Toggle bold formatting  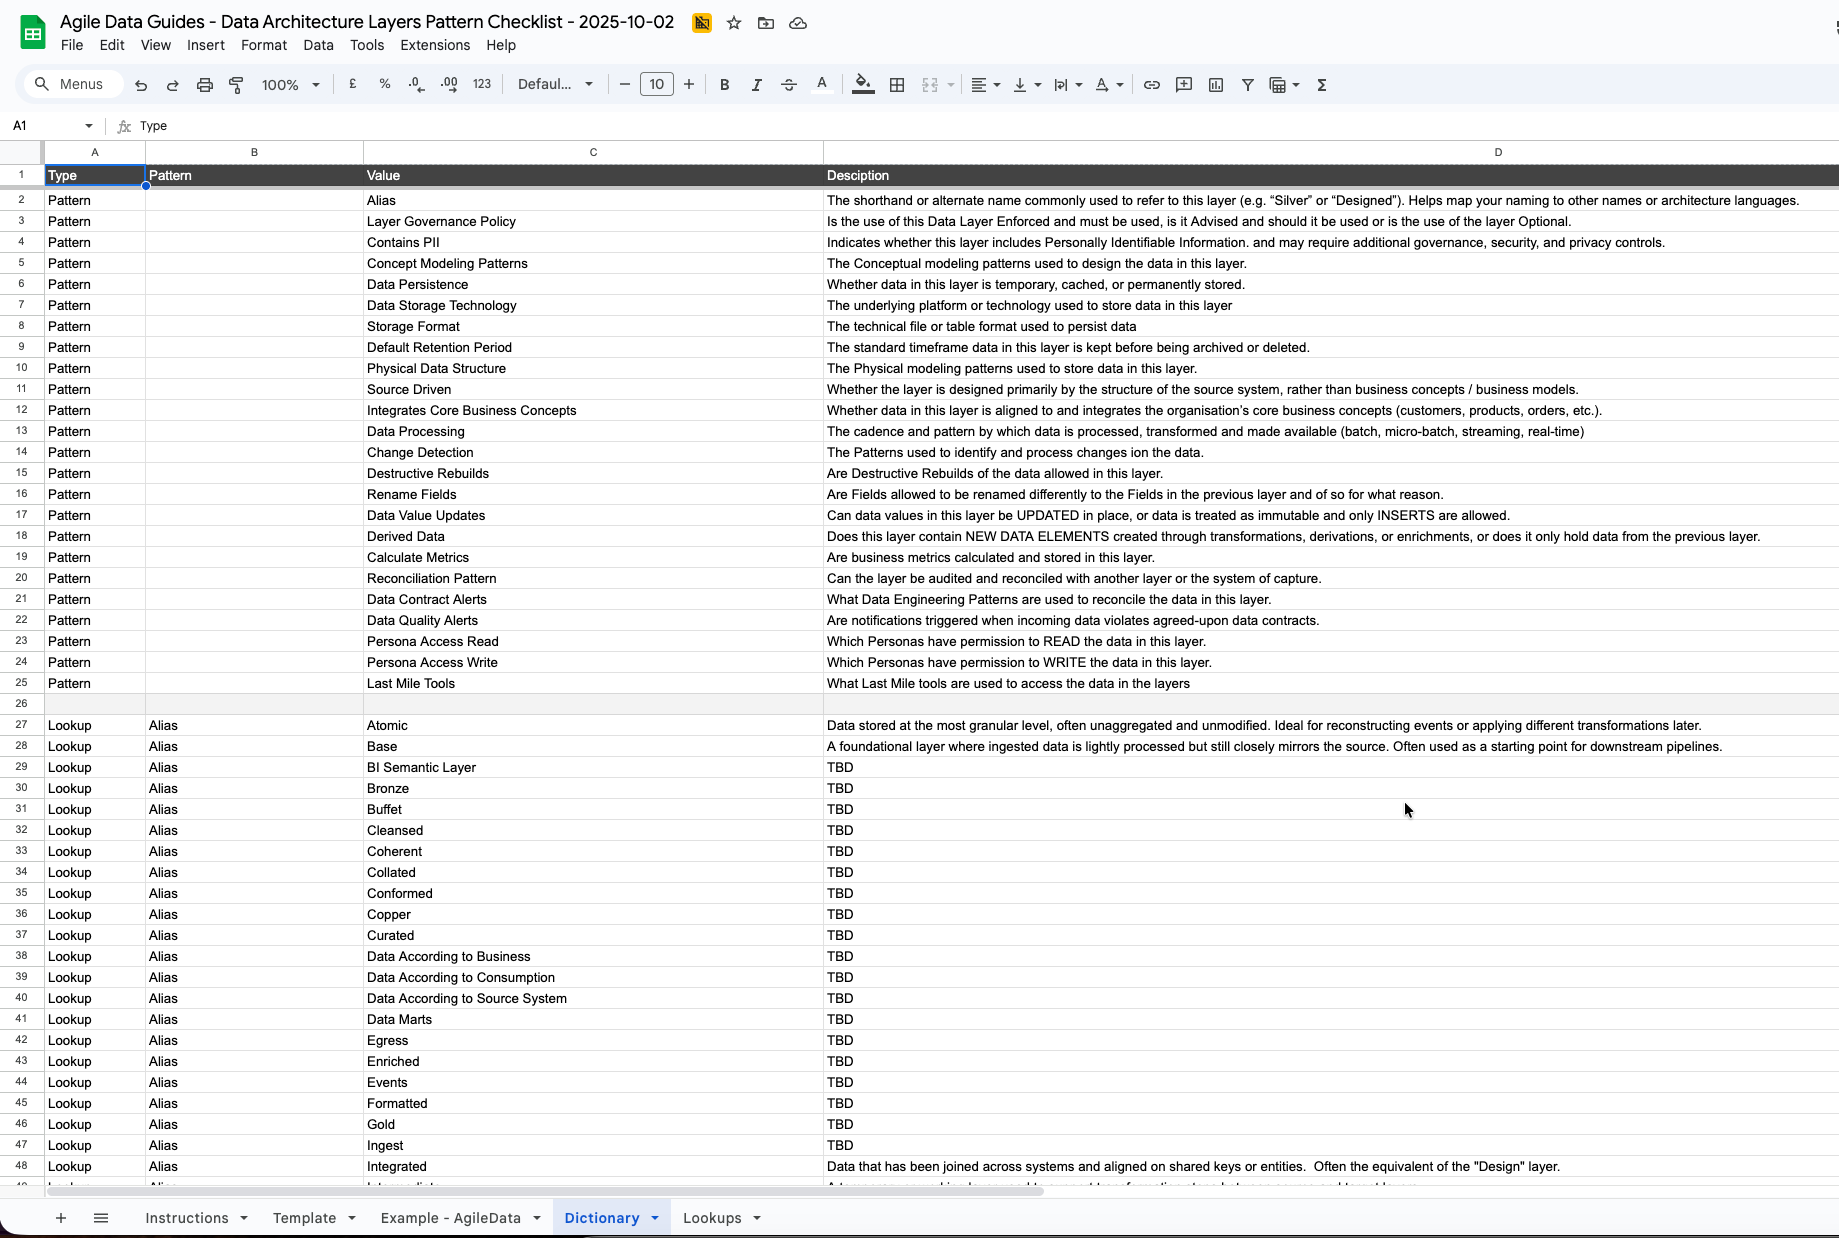[x=725, y=85]
